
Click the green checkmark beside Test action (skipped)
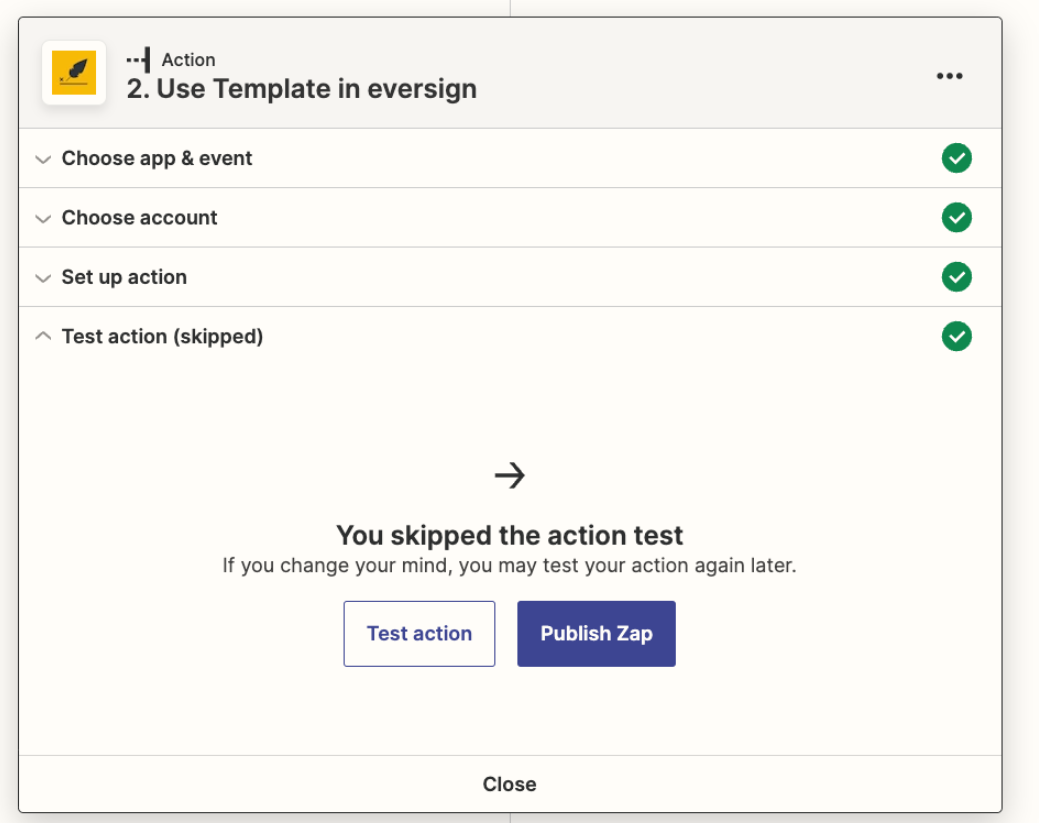[x=956, y=337]
